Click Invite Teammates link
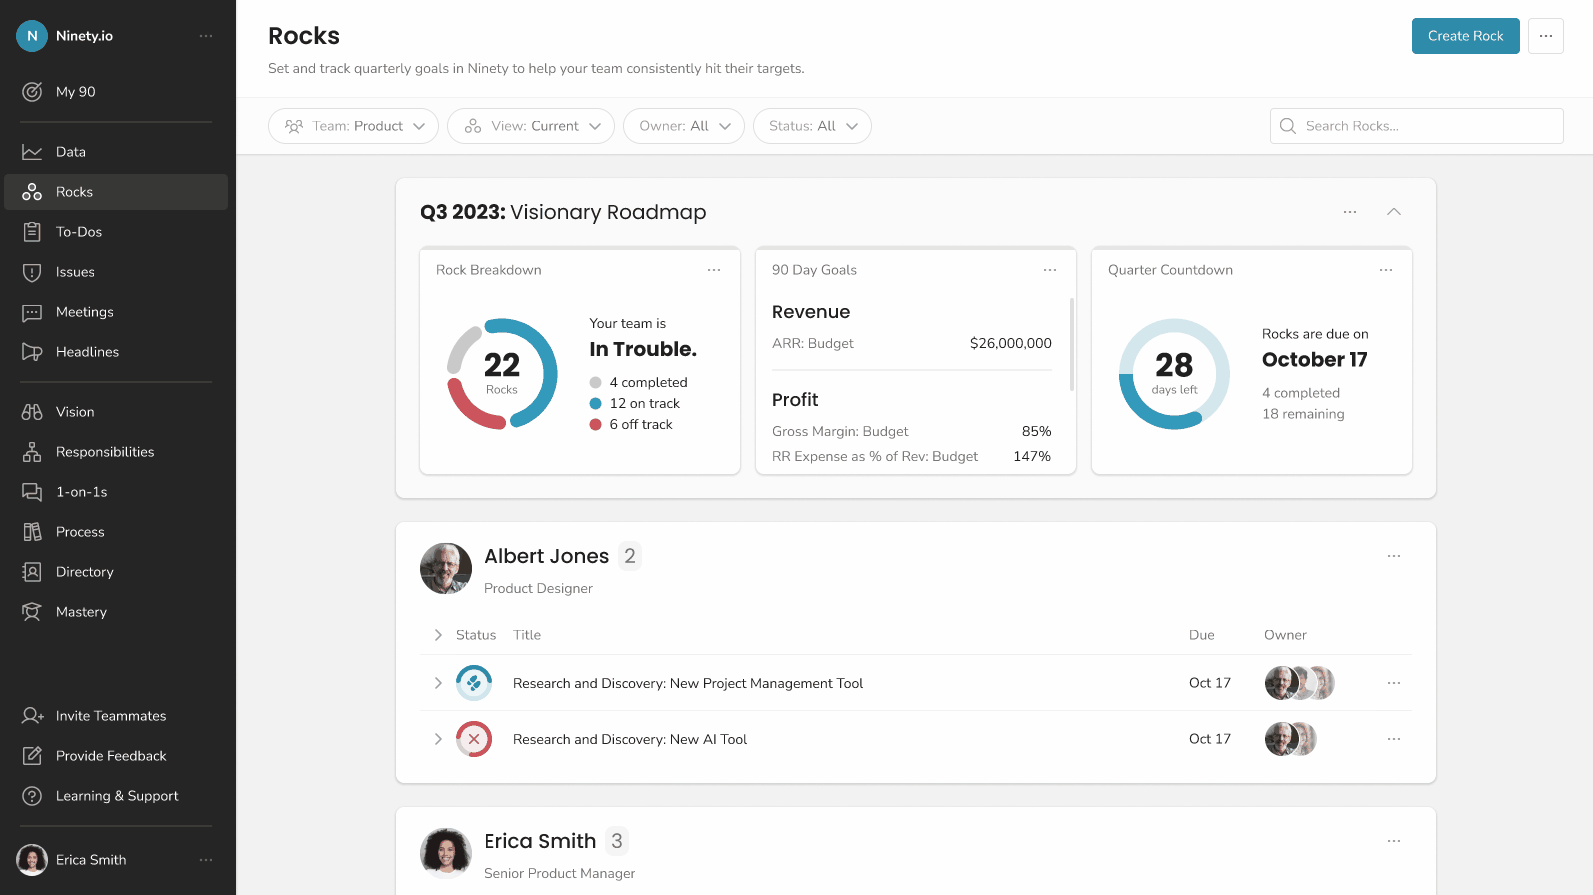The image size is (1593, 895). pos(110,716)
